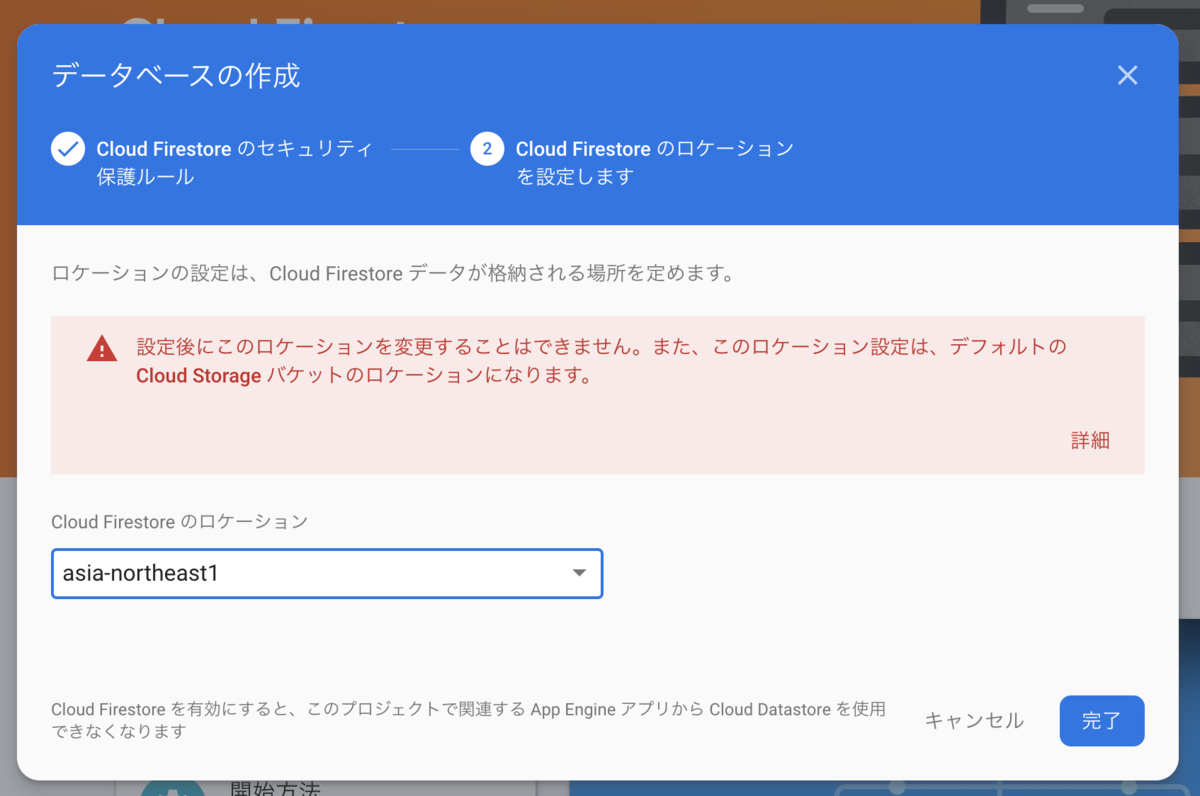Select Cloud Firestore のロケーションを設定します step

point(655,163)
